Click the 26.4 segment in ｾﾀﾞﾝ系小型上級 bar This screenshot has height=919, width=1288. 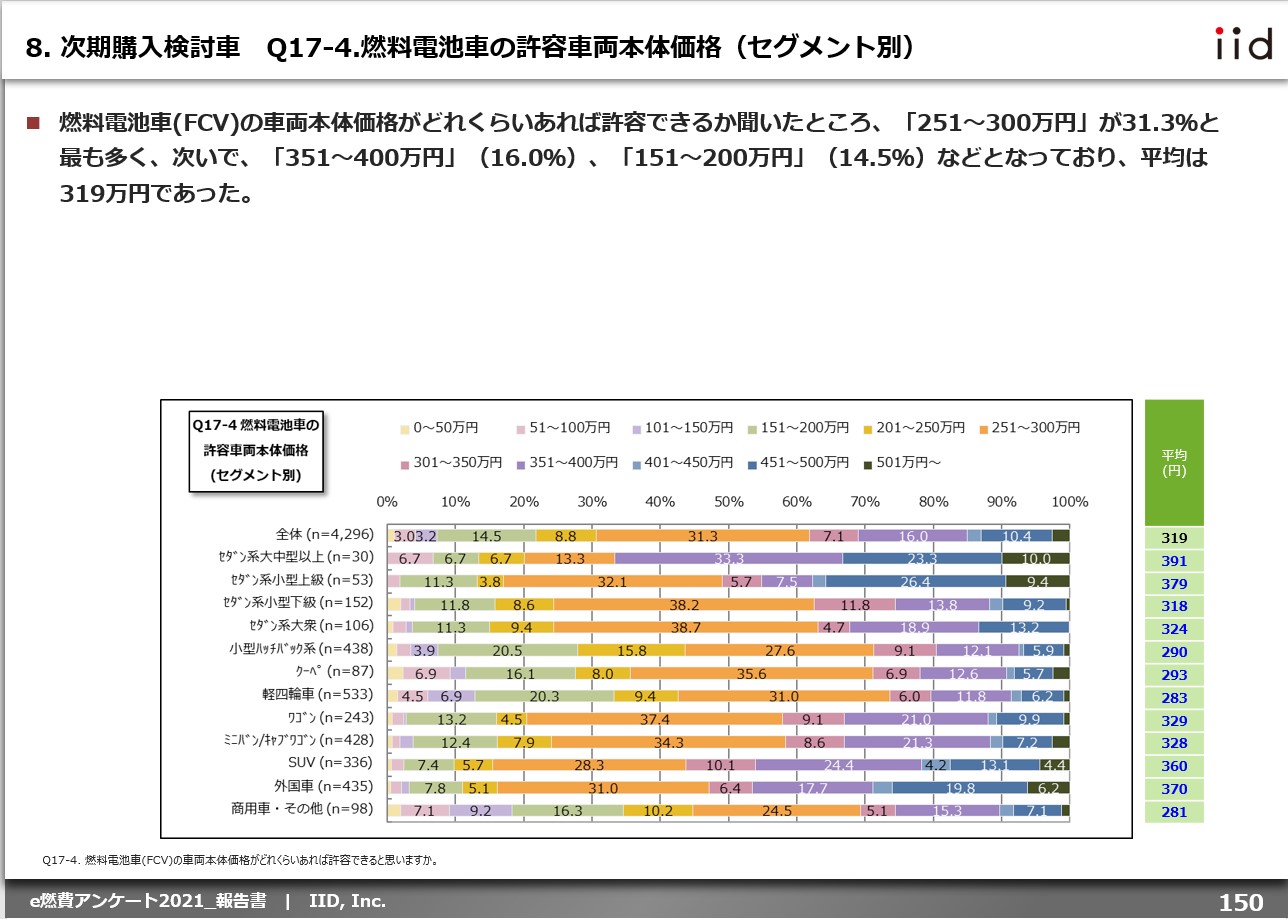click(x=916, y=581)
